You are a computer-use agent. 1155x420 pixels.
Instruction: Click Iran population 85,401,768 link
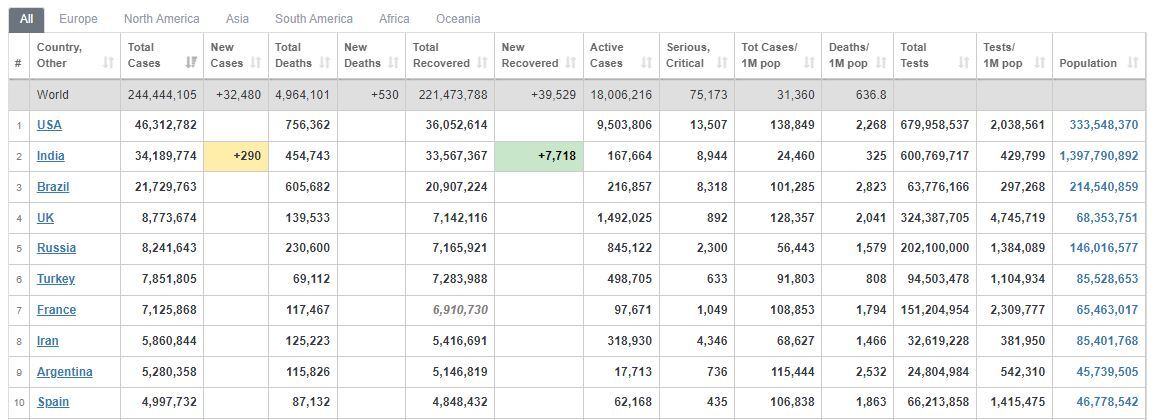[x=1107, y=341]
